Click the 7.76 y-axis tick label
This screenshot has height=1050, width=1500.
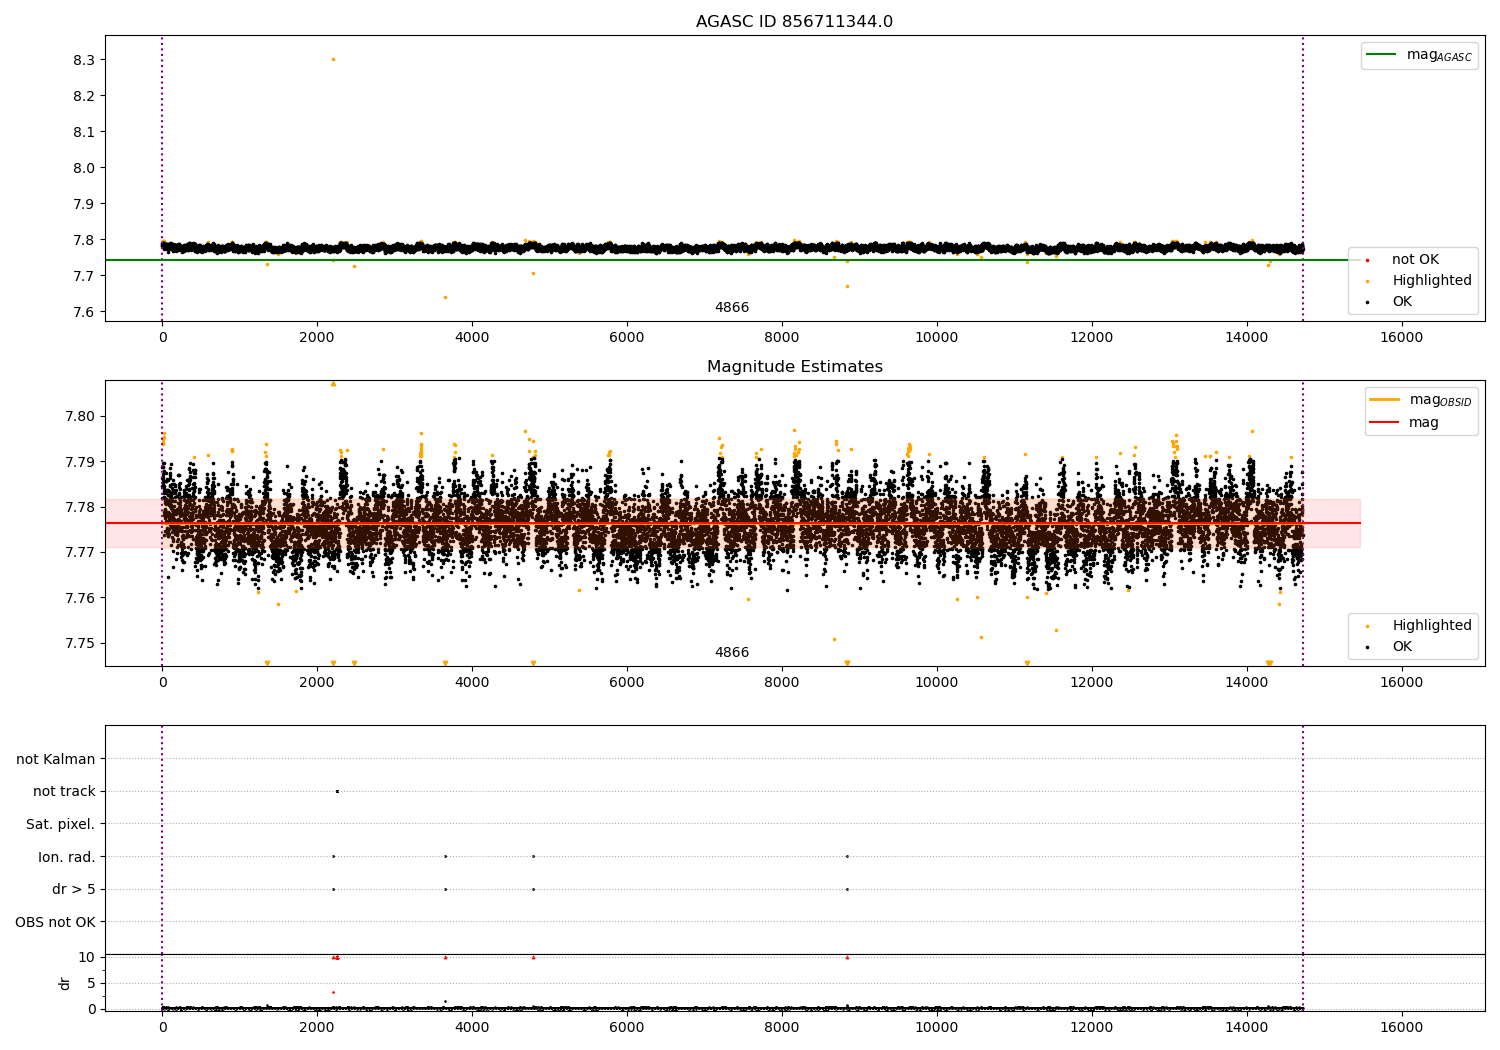pyautogui.click(x=80, y=598)
